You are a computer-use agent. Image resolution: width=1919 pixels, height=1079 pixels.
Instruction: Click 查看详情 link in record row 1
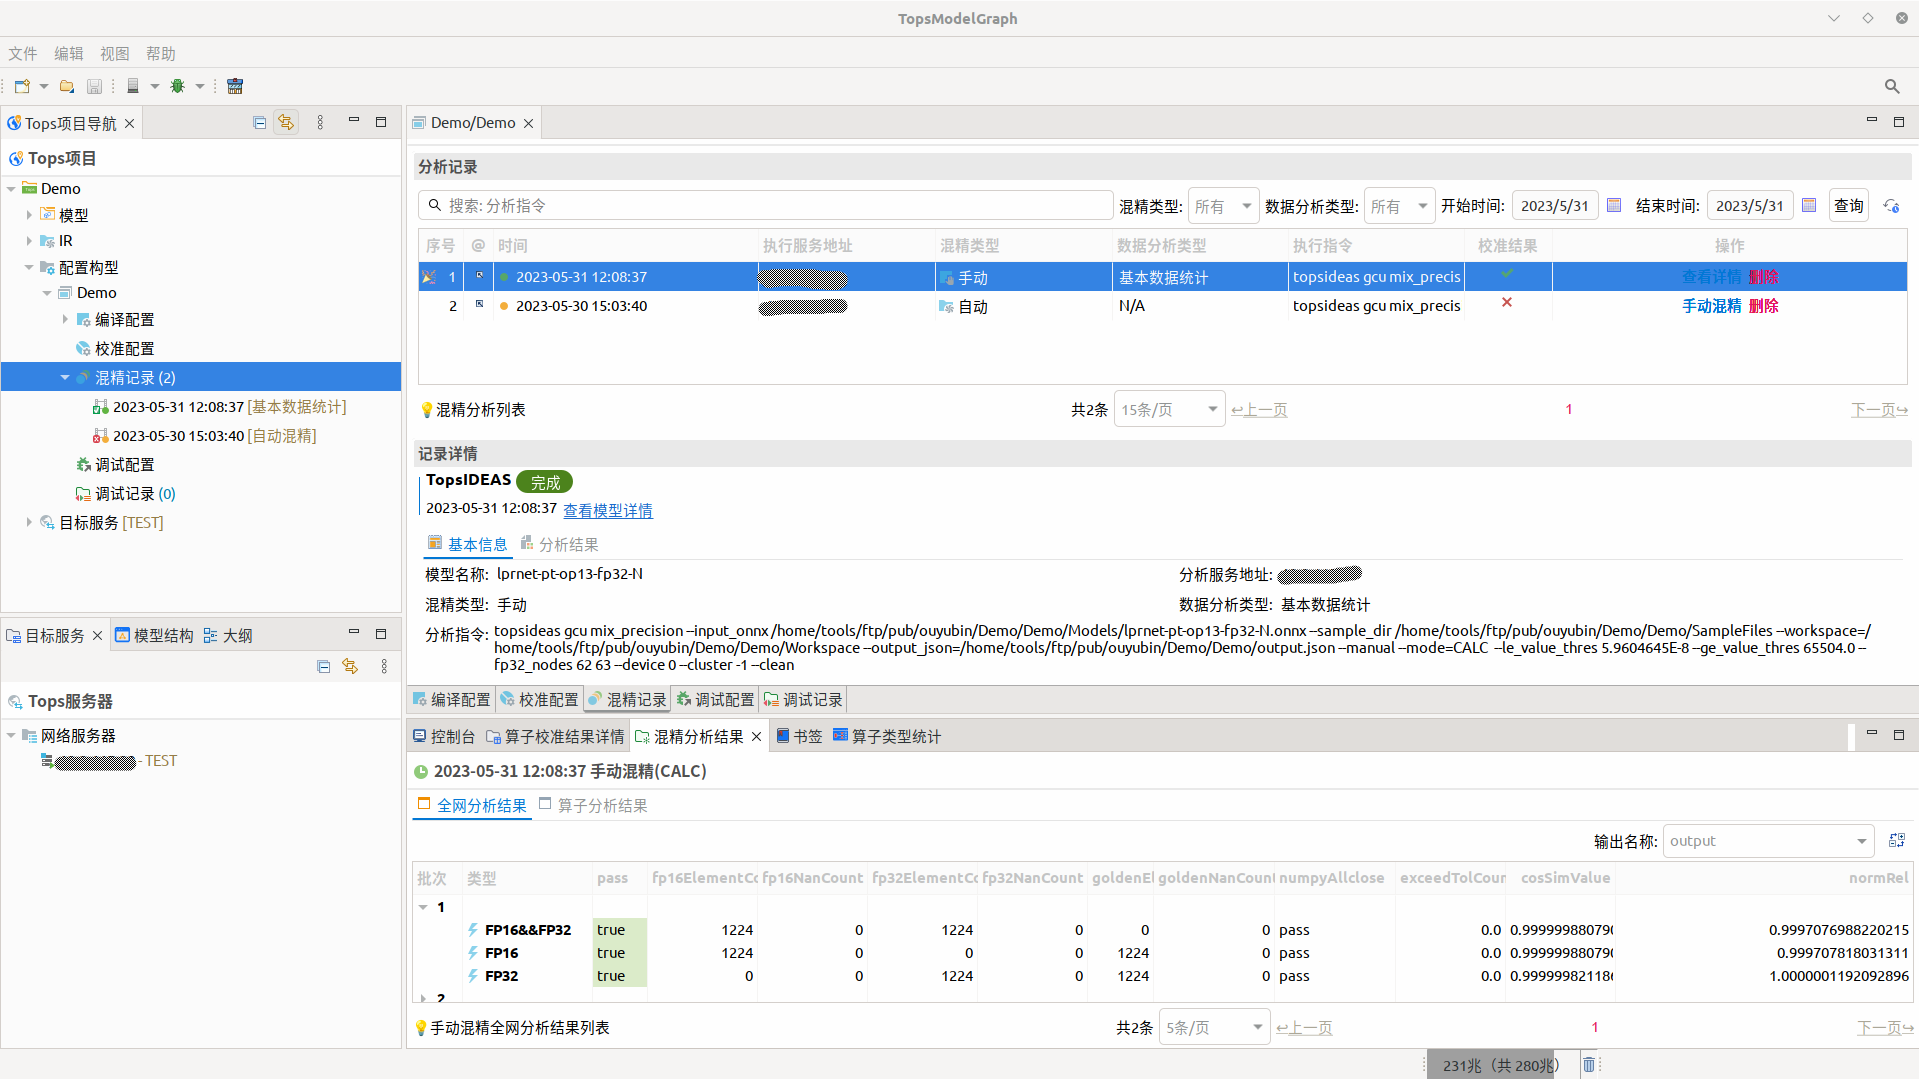click(x=1711, y=277)
